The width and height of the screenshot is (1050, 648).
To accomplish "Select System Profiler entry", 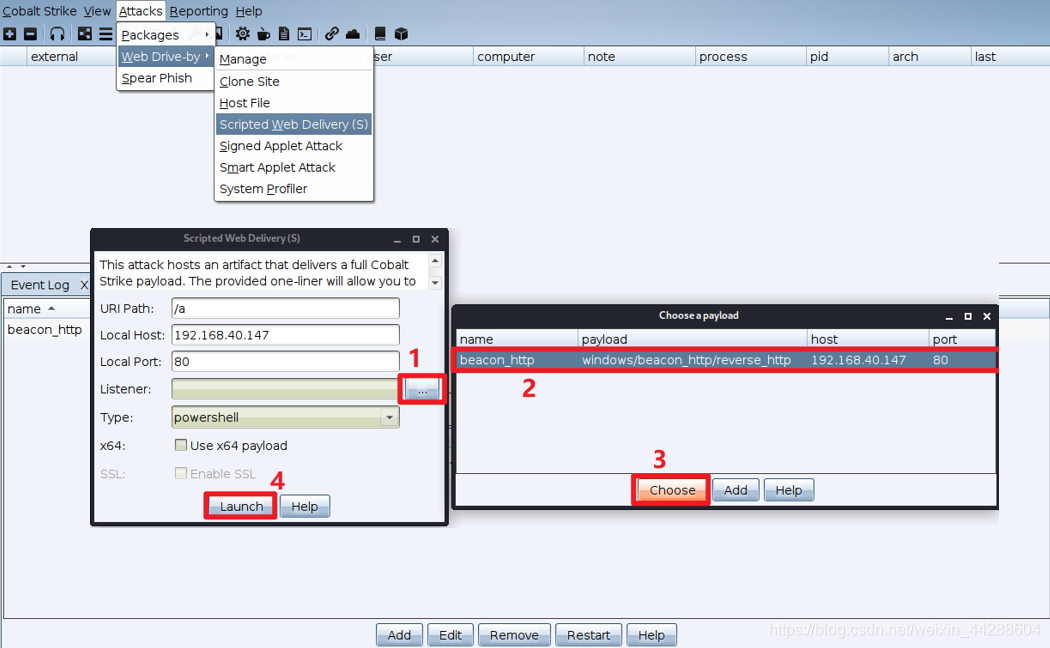I will (x=293, y=189).
